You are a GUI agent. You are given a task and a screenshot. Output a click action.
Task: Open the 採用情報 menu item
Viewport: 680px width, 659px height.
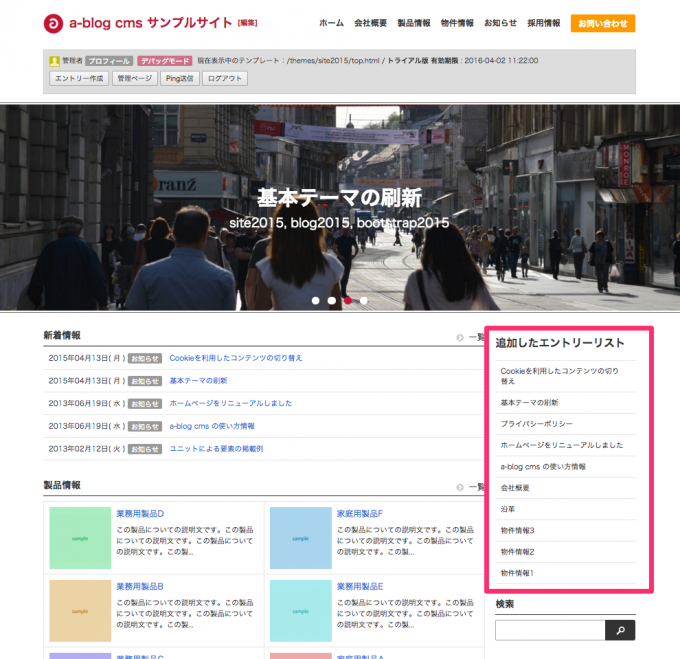click(x=544, y=23)
